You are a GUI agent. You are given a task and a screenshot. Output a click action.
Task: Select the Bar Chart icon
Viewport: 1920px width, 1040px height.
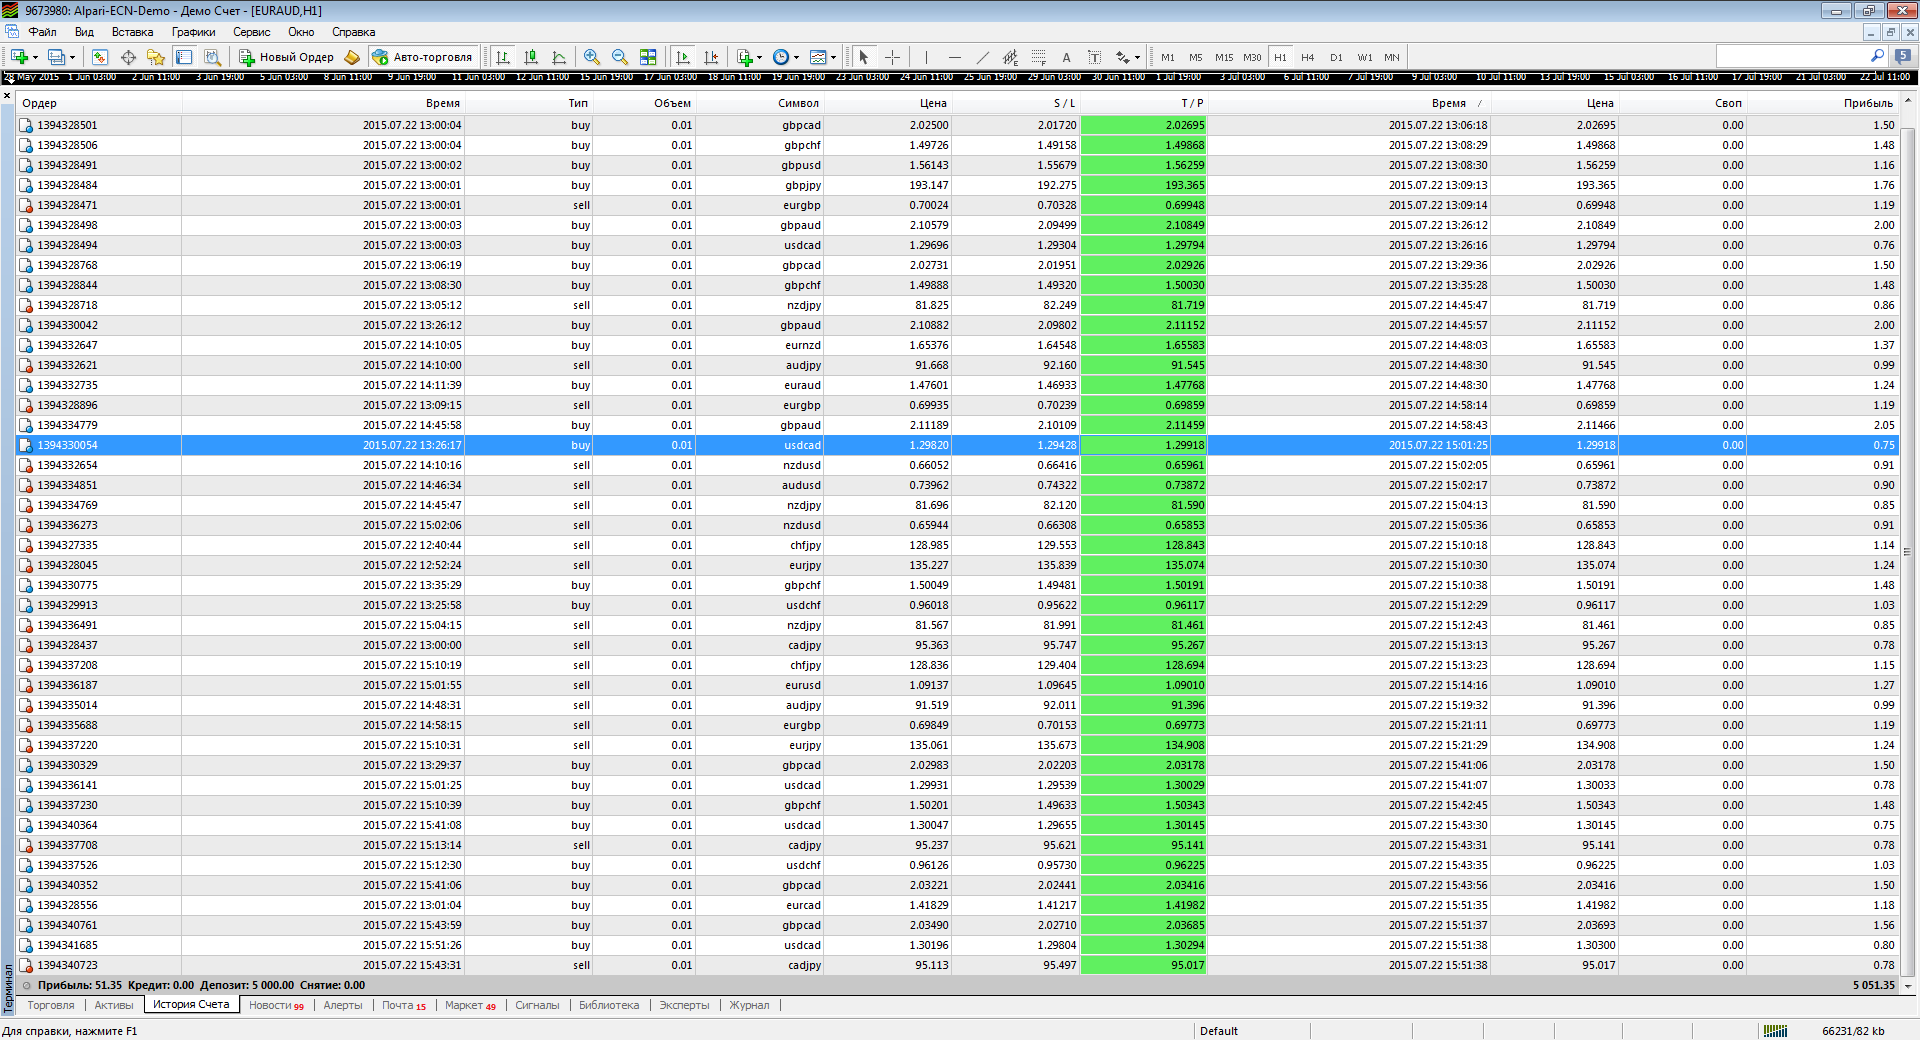[503, 57]
